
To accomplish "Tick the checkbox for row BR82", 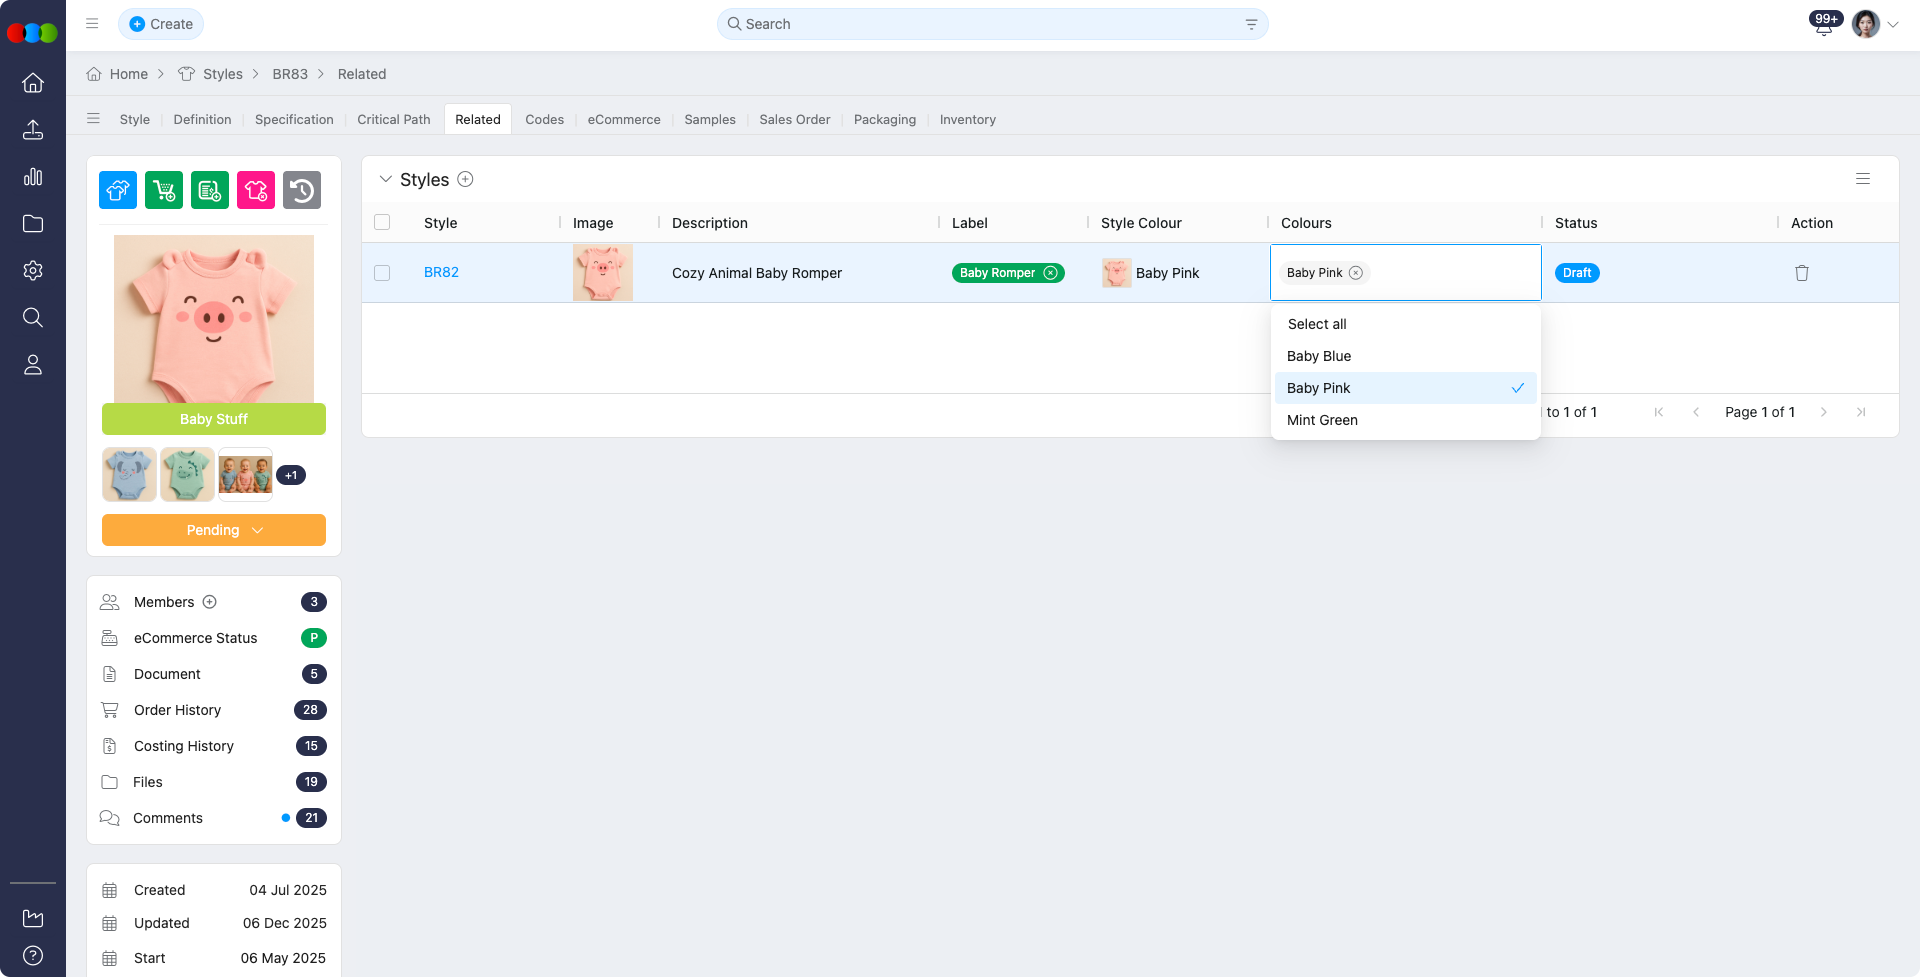I will click(382, 273).
